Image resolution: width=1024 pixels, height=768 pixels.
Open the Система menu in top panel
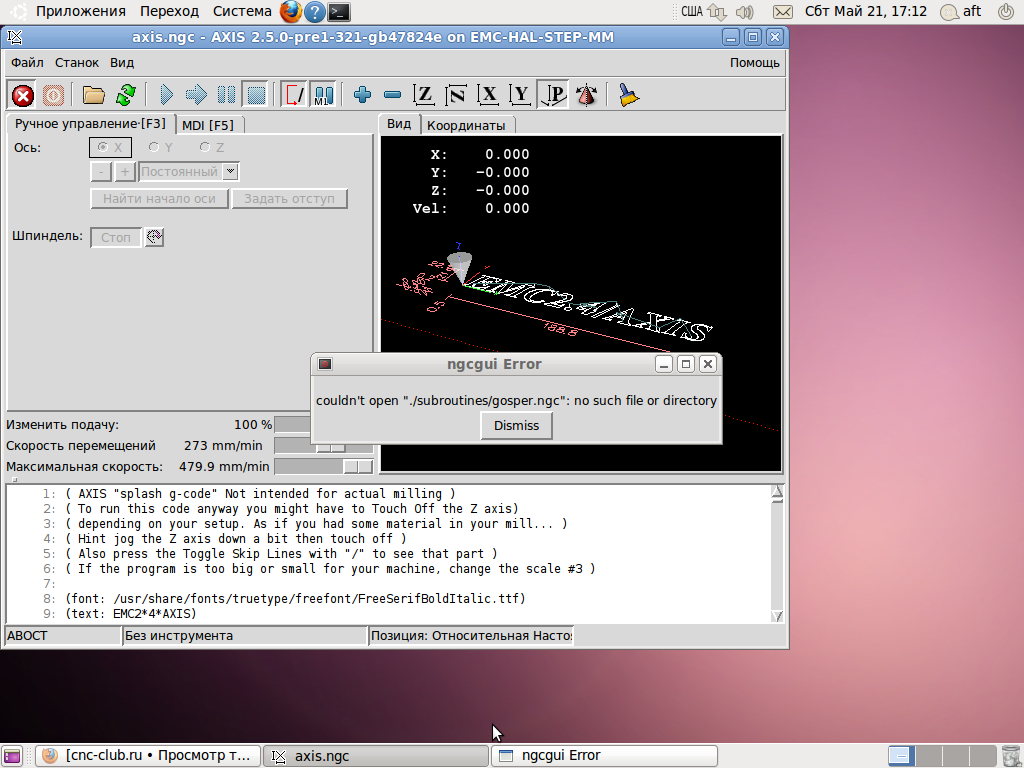tap(242, 11)
